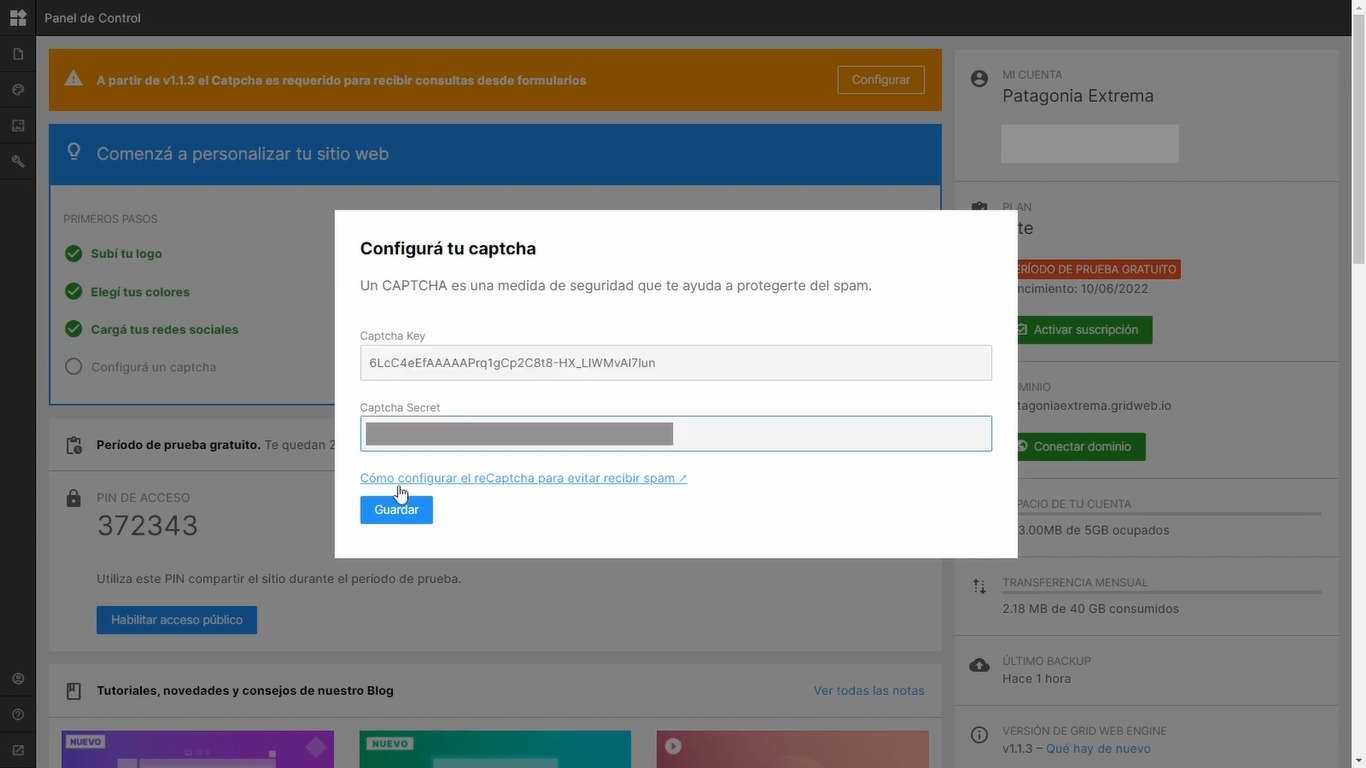Open the image gallery sidebar icon
This screenshot has height=768, width=1366.
pyautogui.click(x=18, y=126)
